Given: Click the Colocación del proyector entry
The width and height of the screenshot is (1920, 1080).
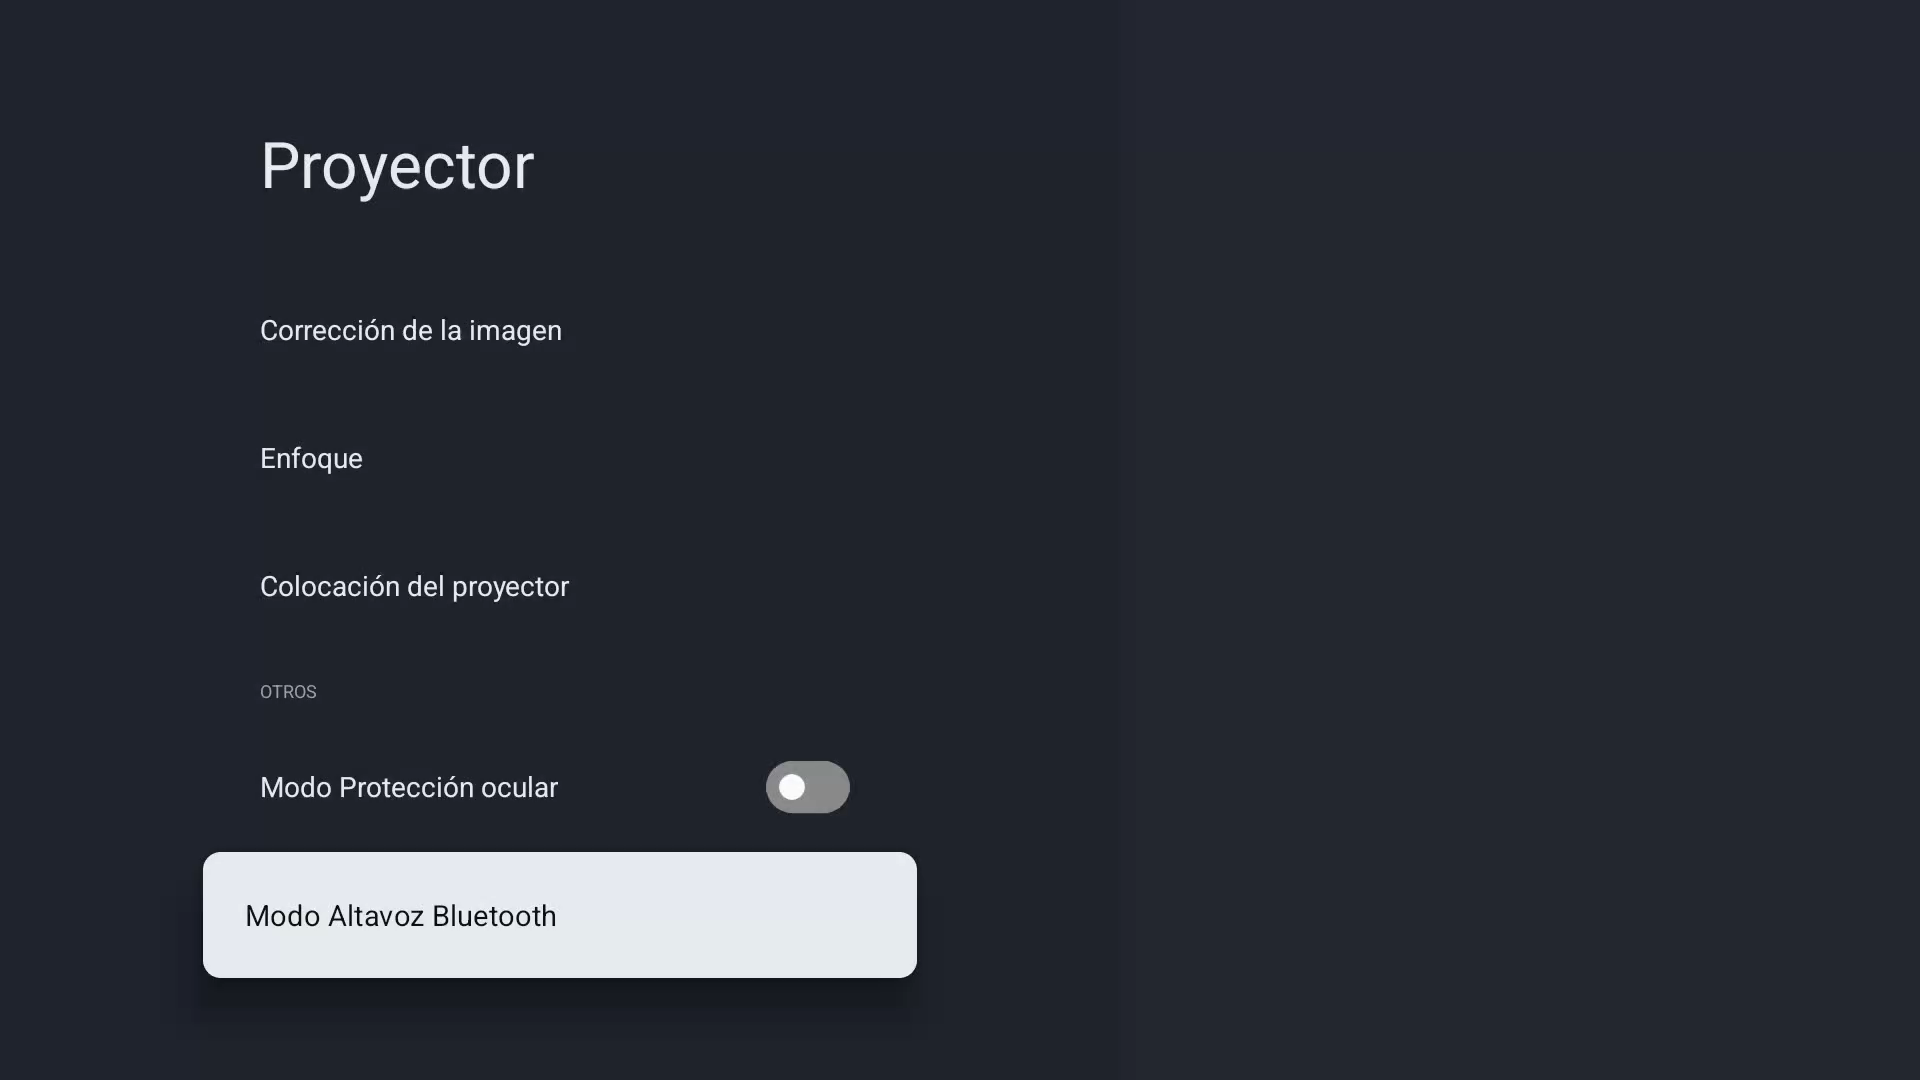Looking at the screenshot, I should click(414, 587).
